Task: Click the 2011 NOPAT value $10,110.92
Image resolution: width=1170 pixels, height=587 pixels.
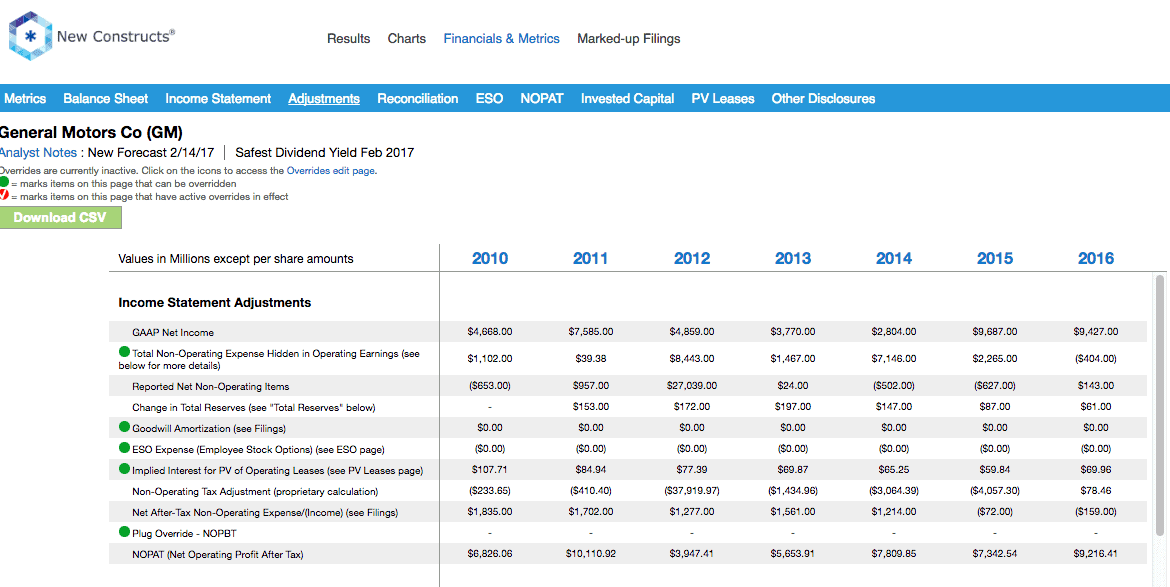Action: click(590, 553)
